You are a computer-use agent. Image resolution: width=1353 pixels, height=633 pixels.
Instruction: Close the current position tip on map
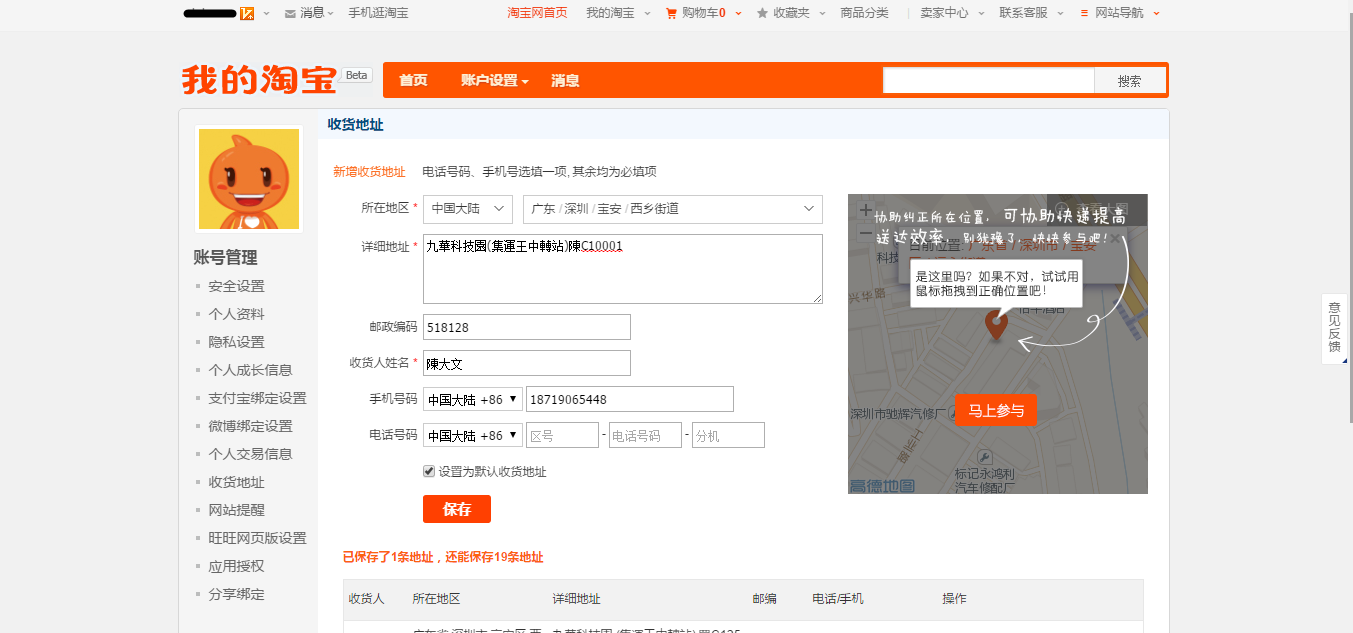pos(1115,239)
